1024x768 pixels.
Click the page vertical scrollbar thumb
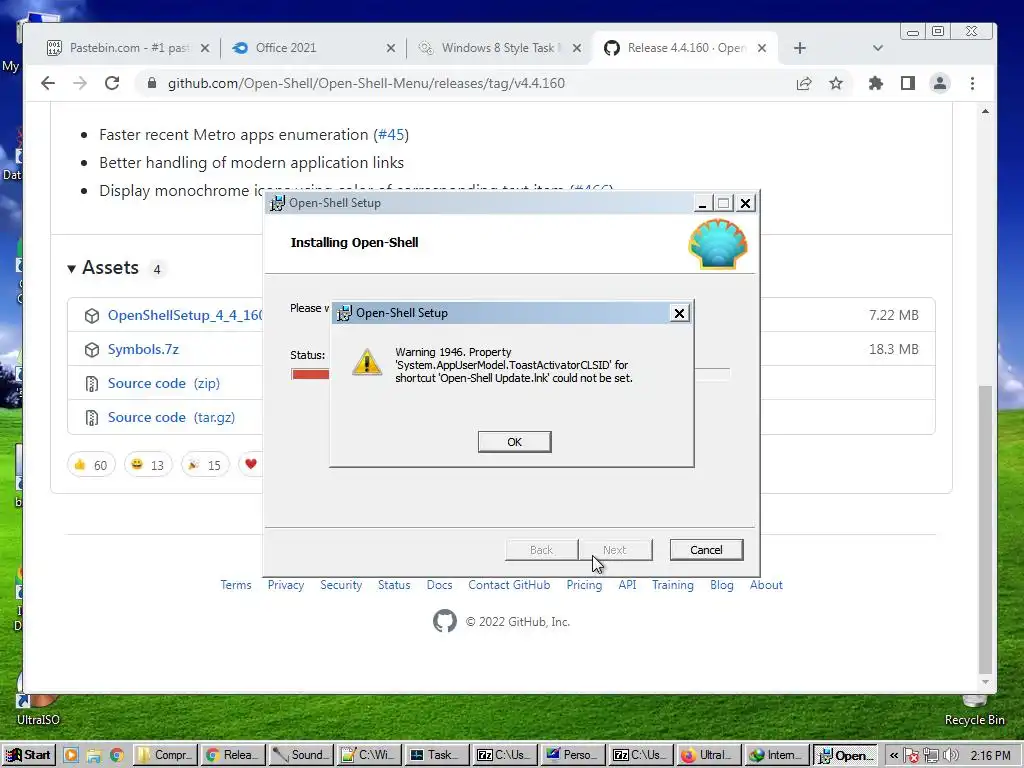[985, 529]
